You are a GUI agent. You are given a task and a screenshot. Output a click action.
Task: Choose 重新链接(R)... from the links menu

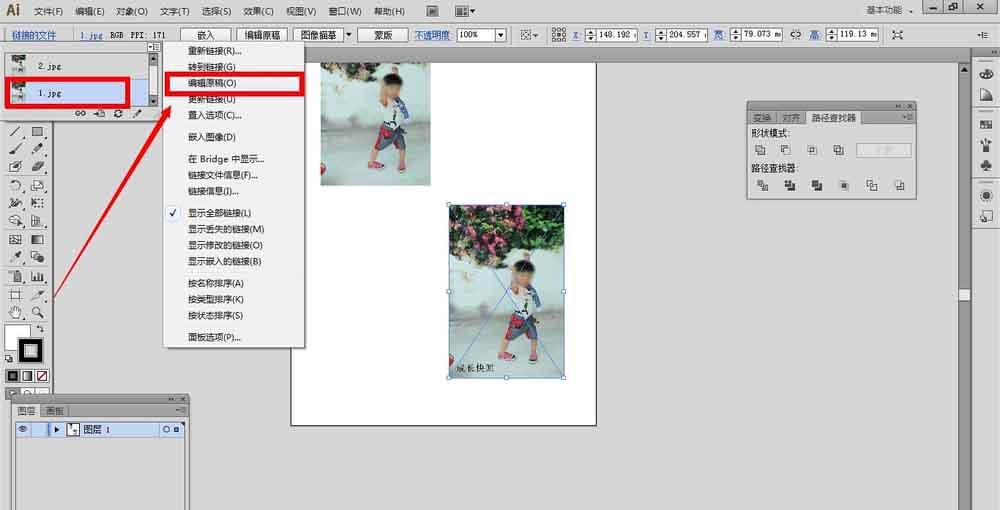(x=233, y=51)
